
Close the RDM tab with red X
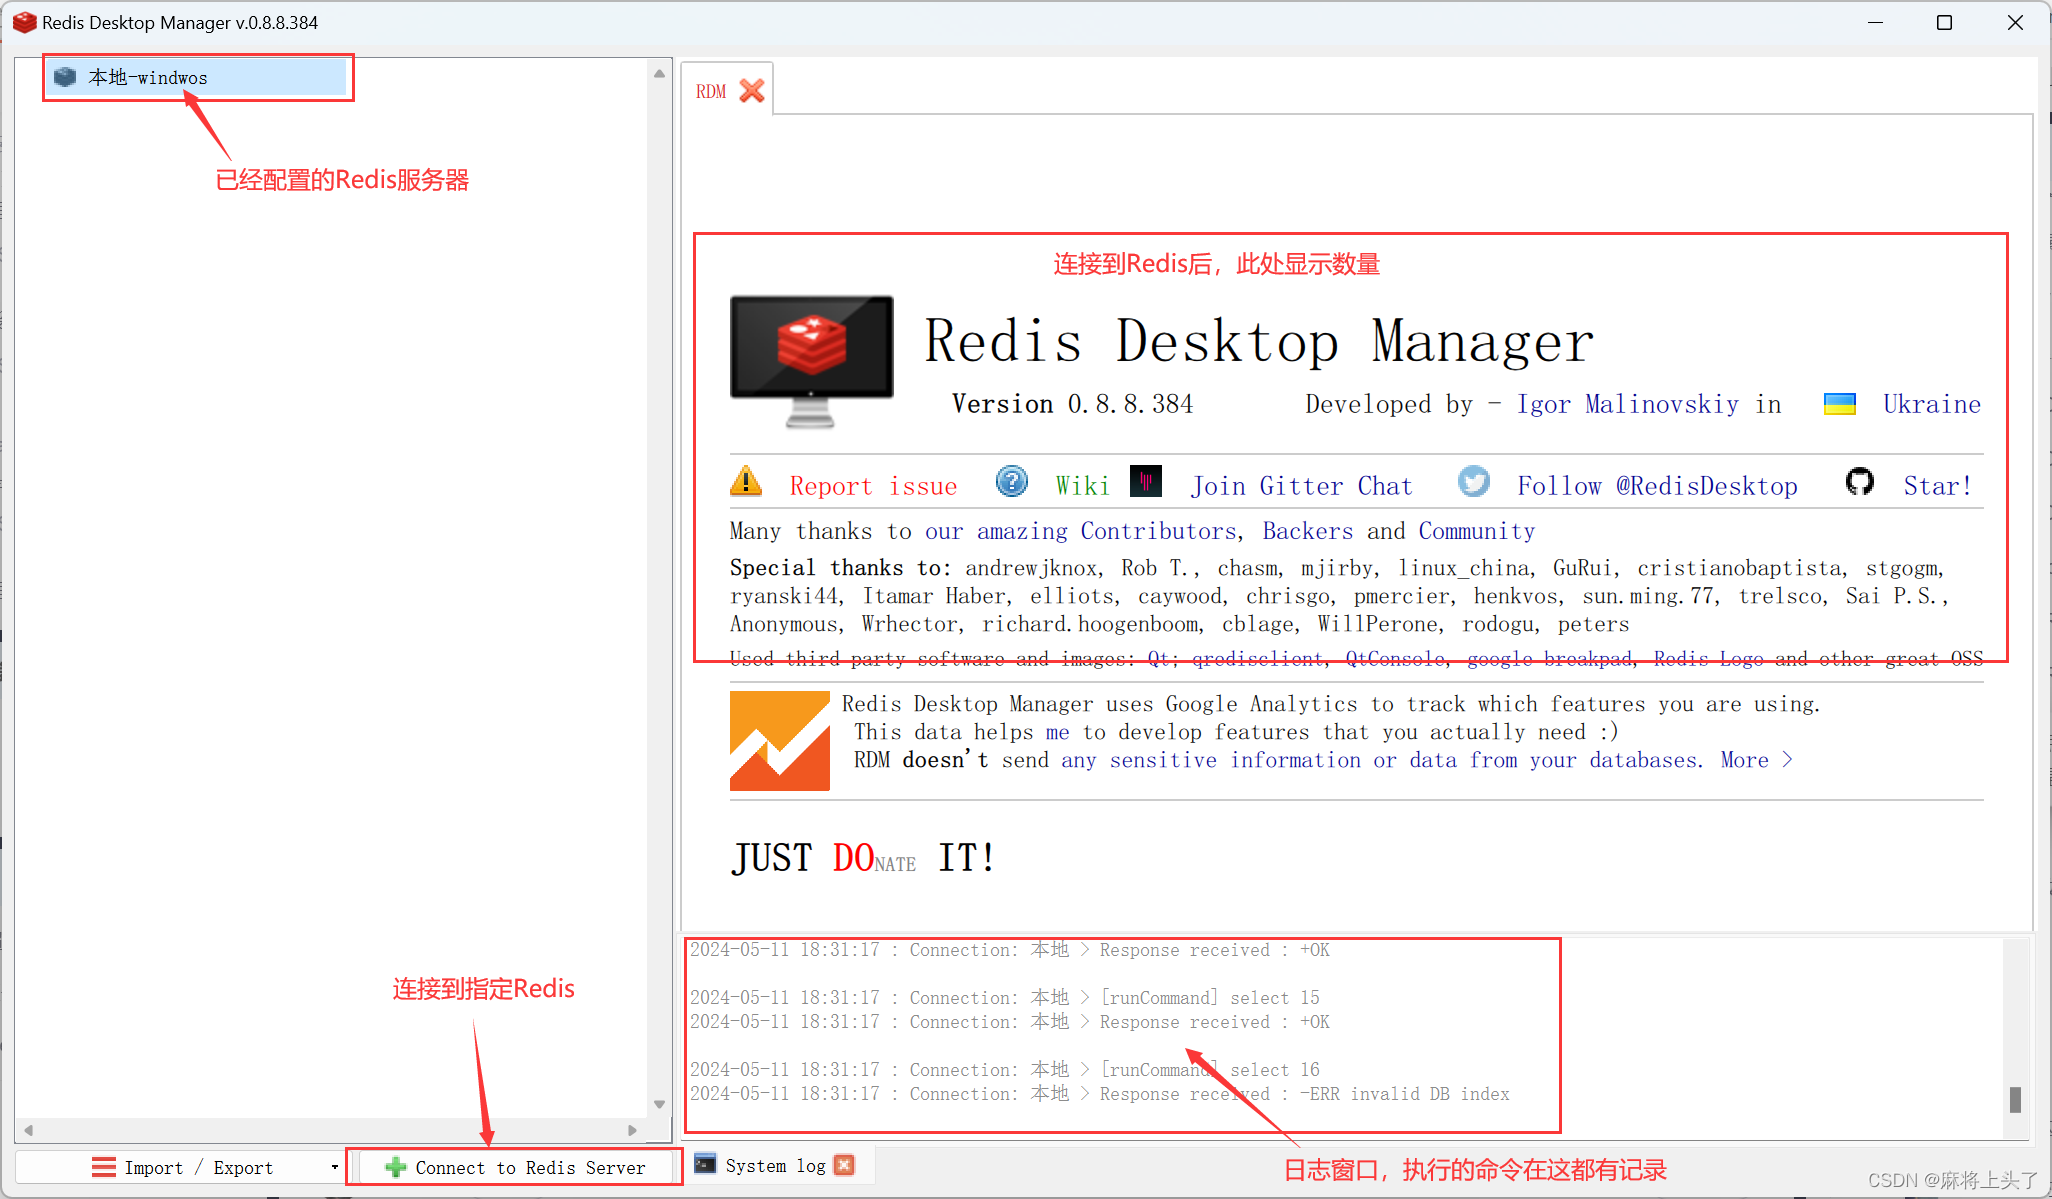(x=752, y=91)
